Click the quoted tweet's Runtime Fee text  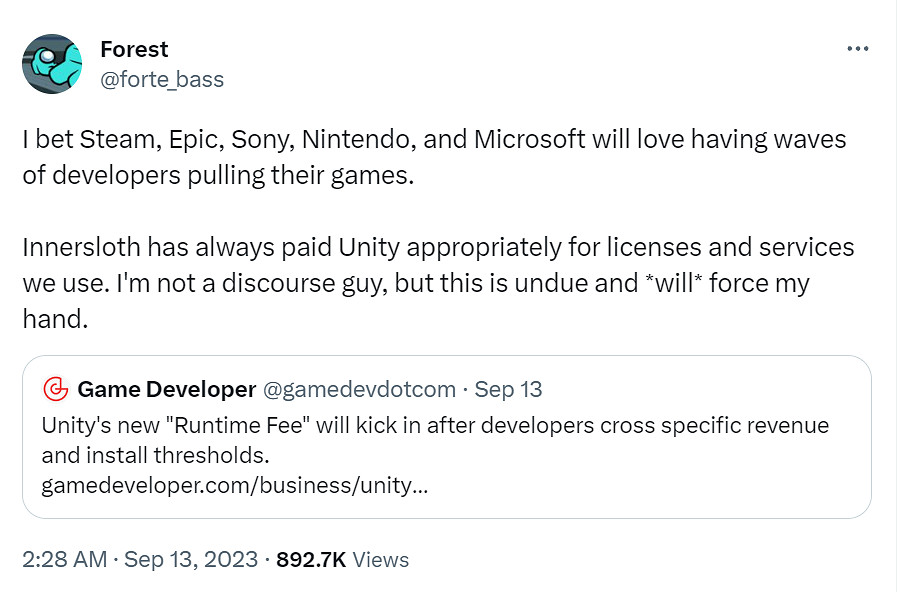coord(240,424)
